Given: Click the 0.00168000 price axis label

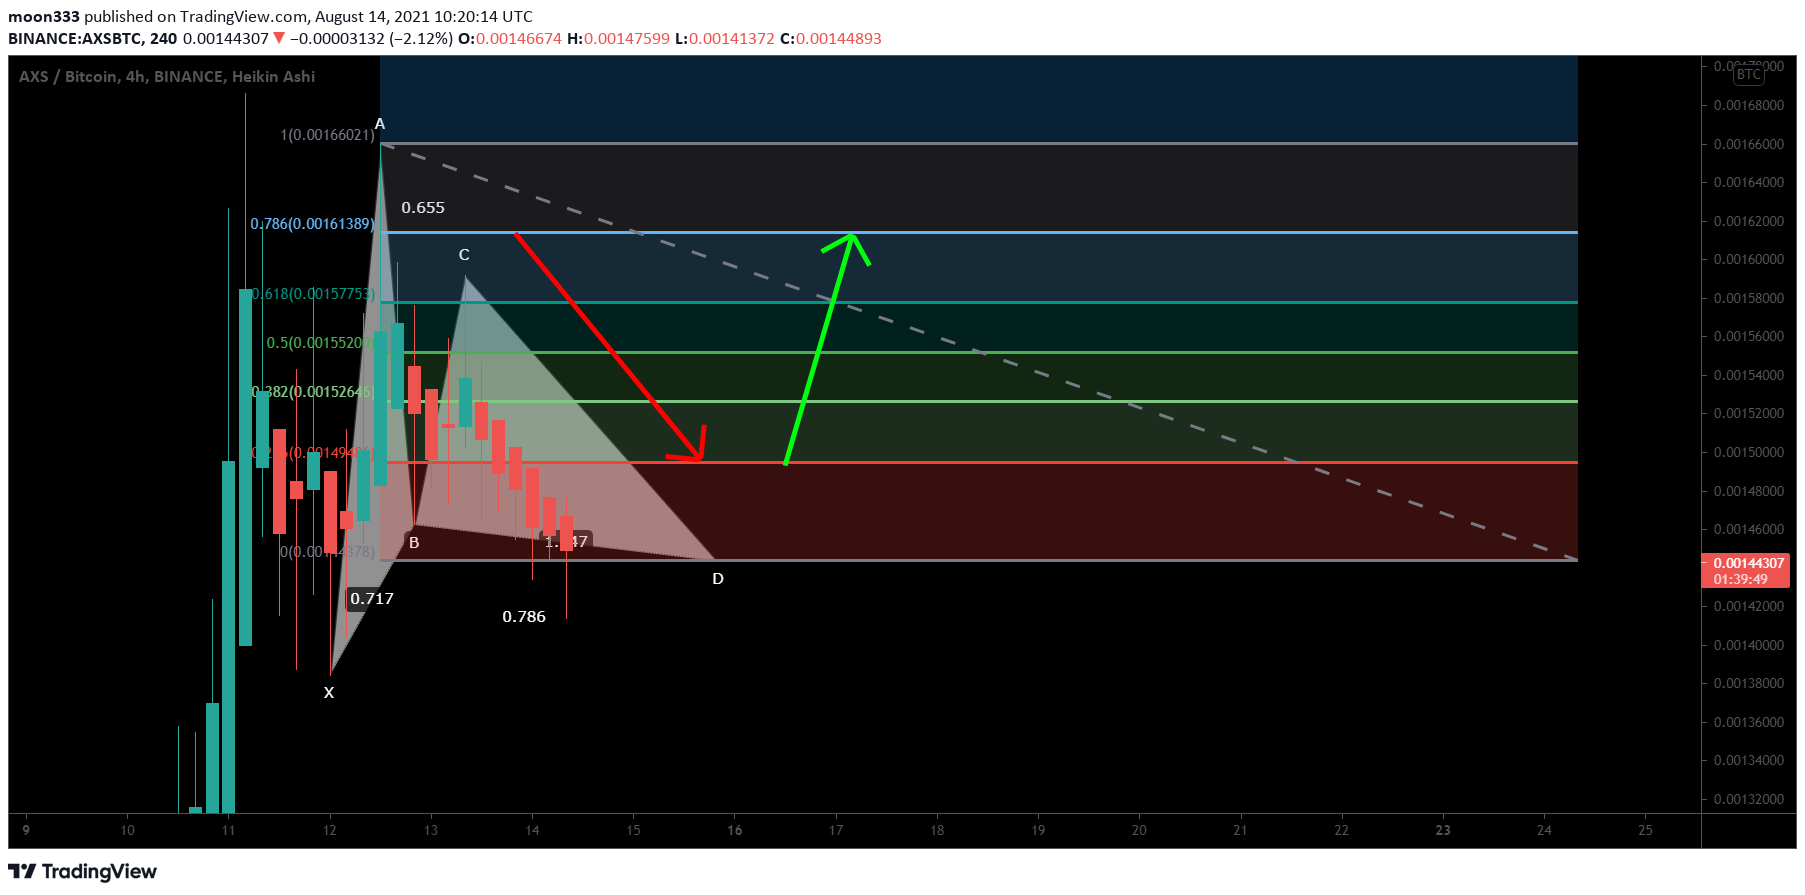Looking at the screenshot, I should click(1749, 105).
